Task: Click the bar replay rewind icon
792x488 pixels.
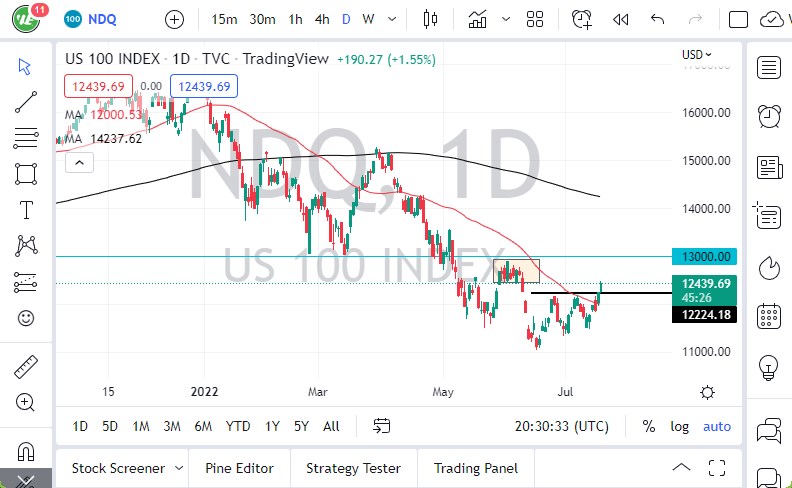Action: (x=620, y=19)
